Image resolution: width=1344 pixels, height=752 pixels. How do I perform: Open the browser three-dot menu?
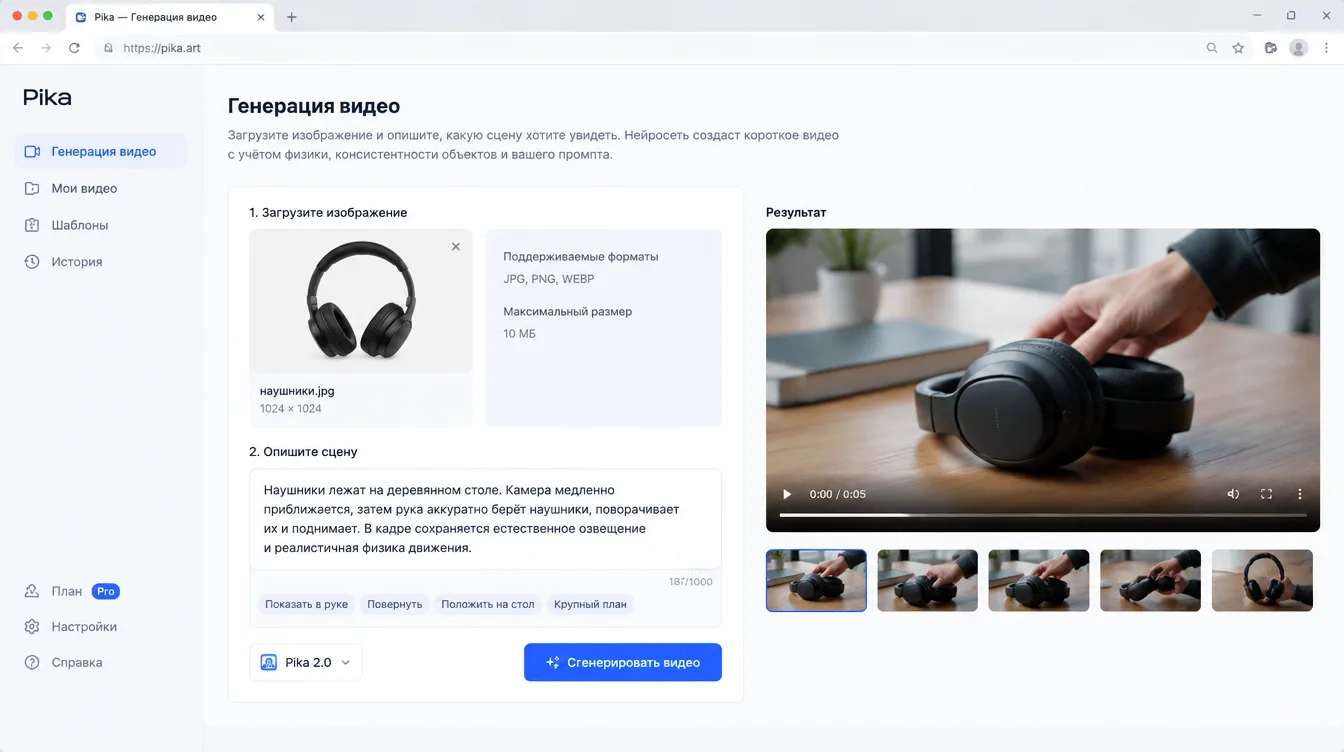point(1327,48)
